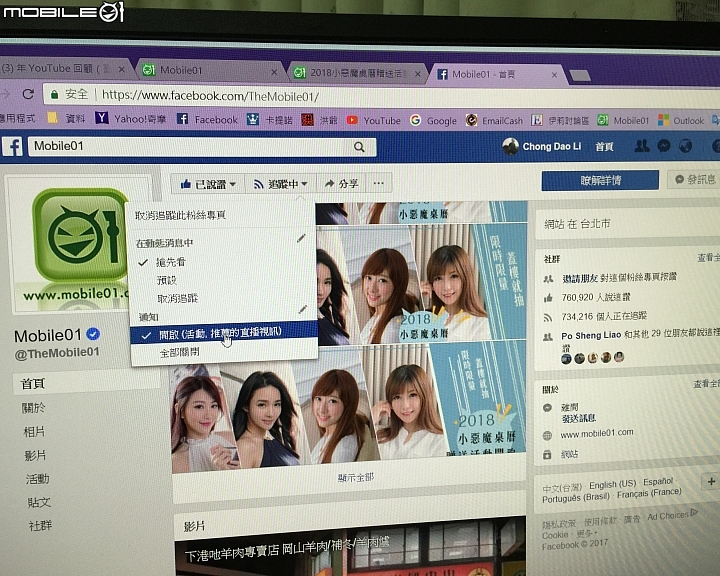The width and height of the screenshot is (720, 576).
Task: Click 邀請朋友 link in 社群 box
Action: tap(580, 278)
